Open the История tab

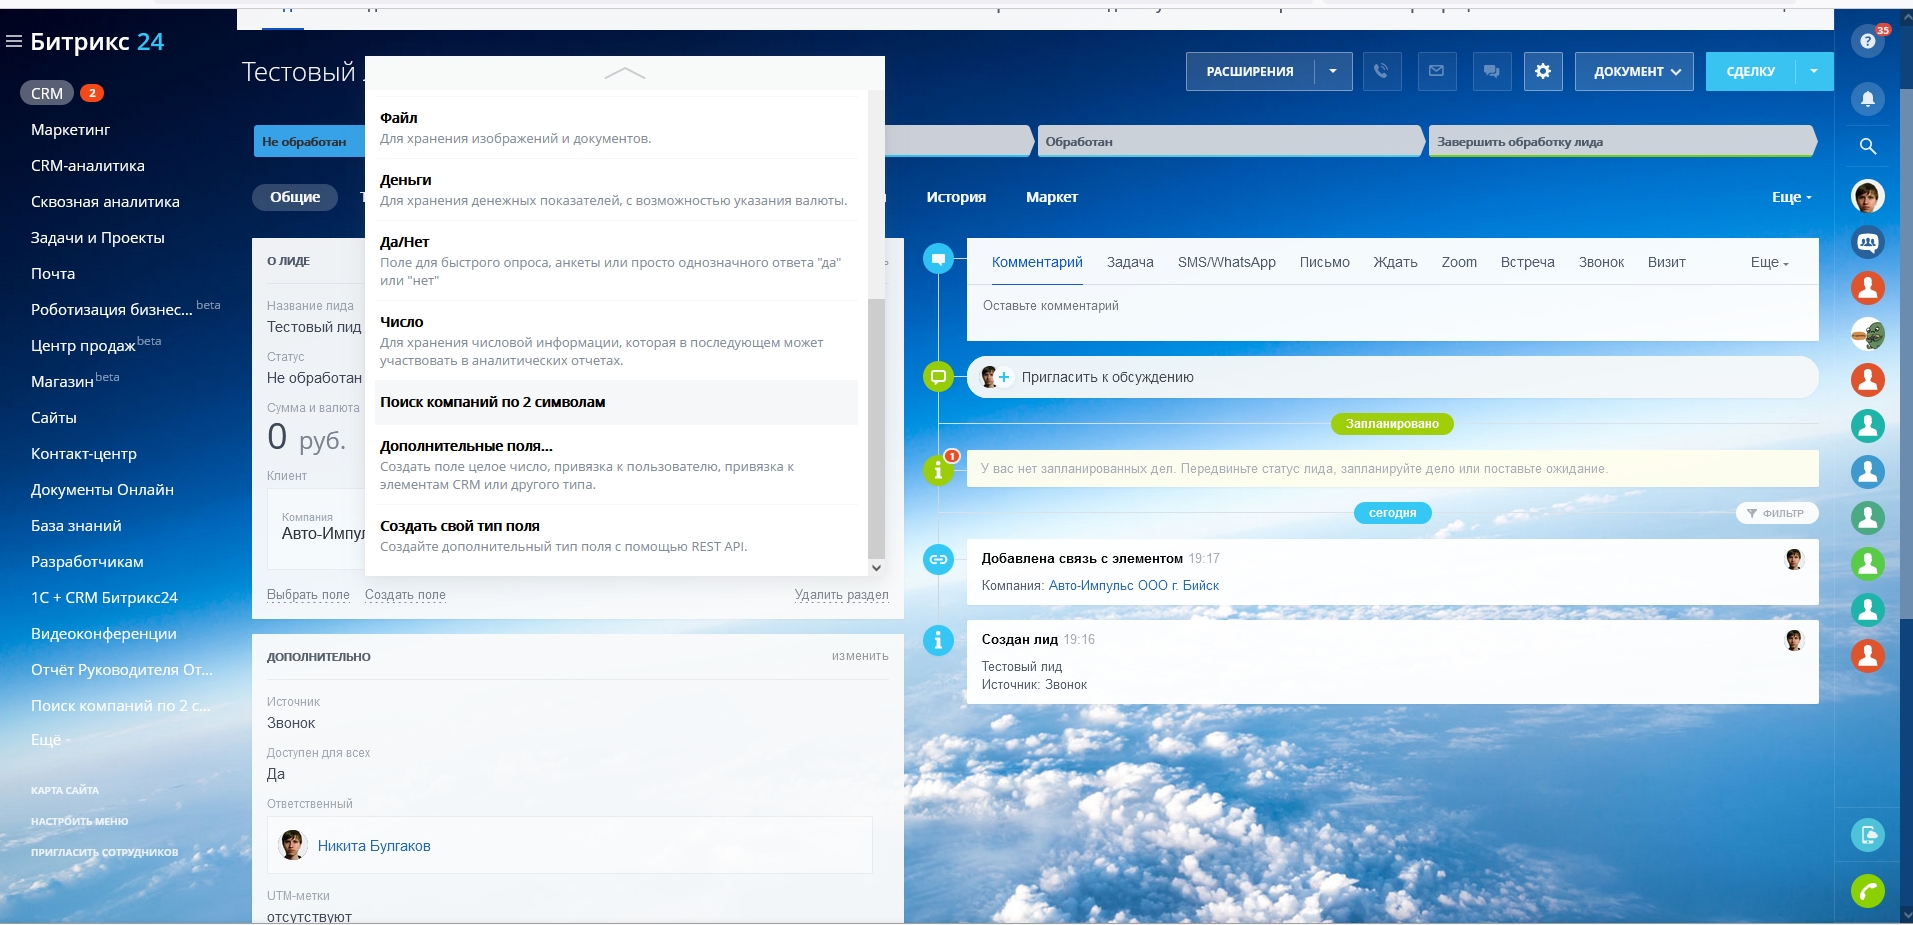click(955, 197)
